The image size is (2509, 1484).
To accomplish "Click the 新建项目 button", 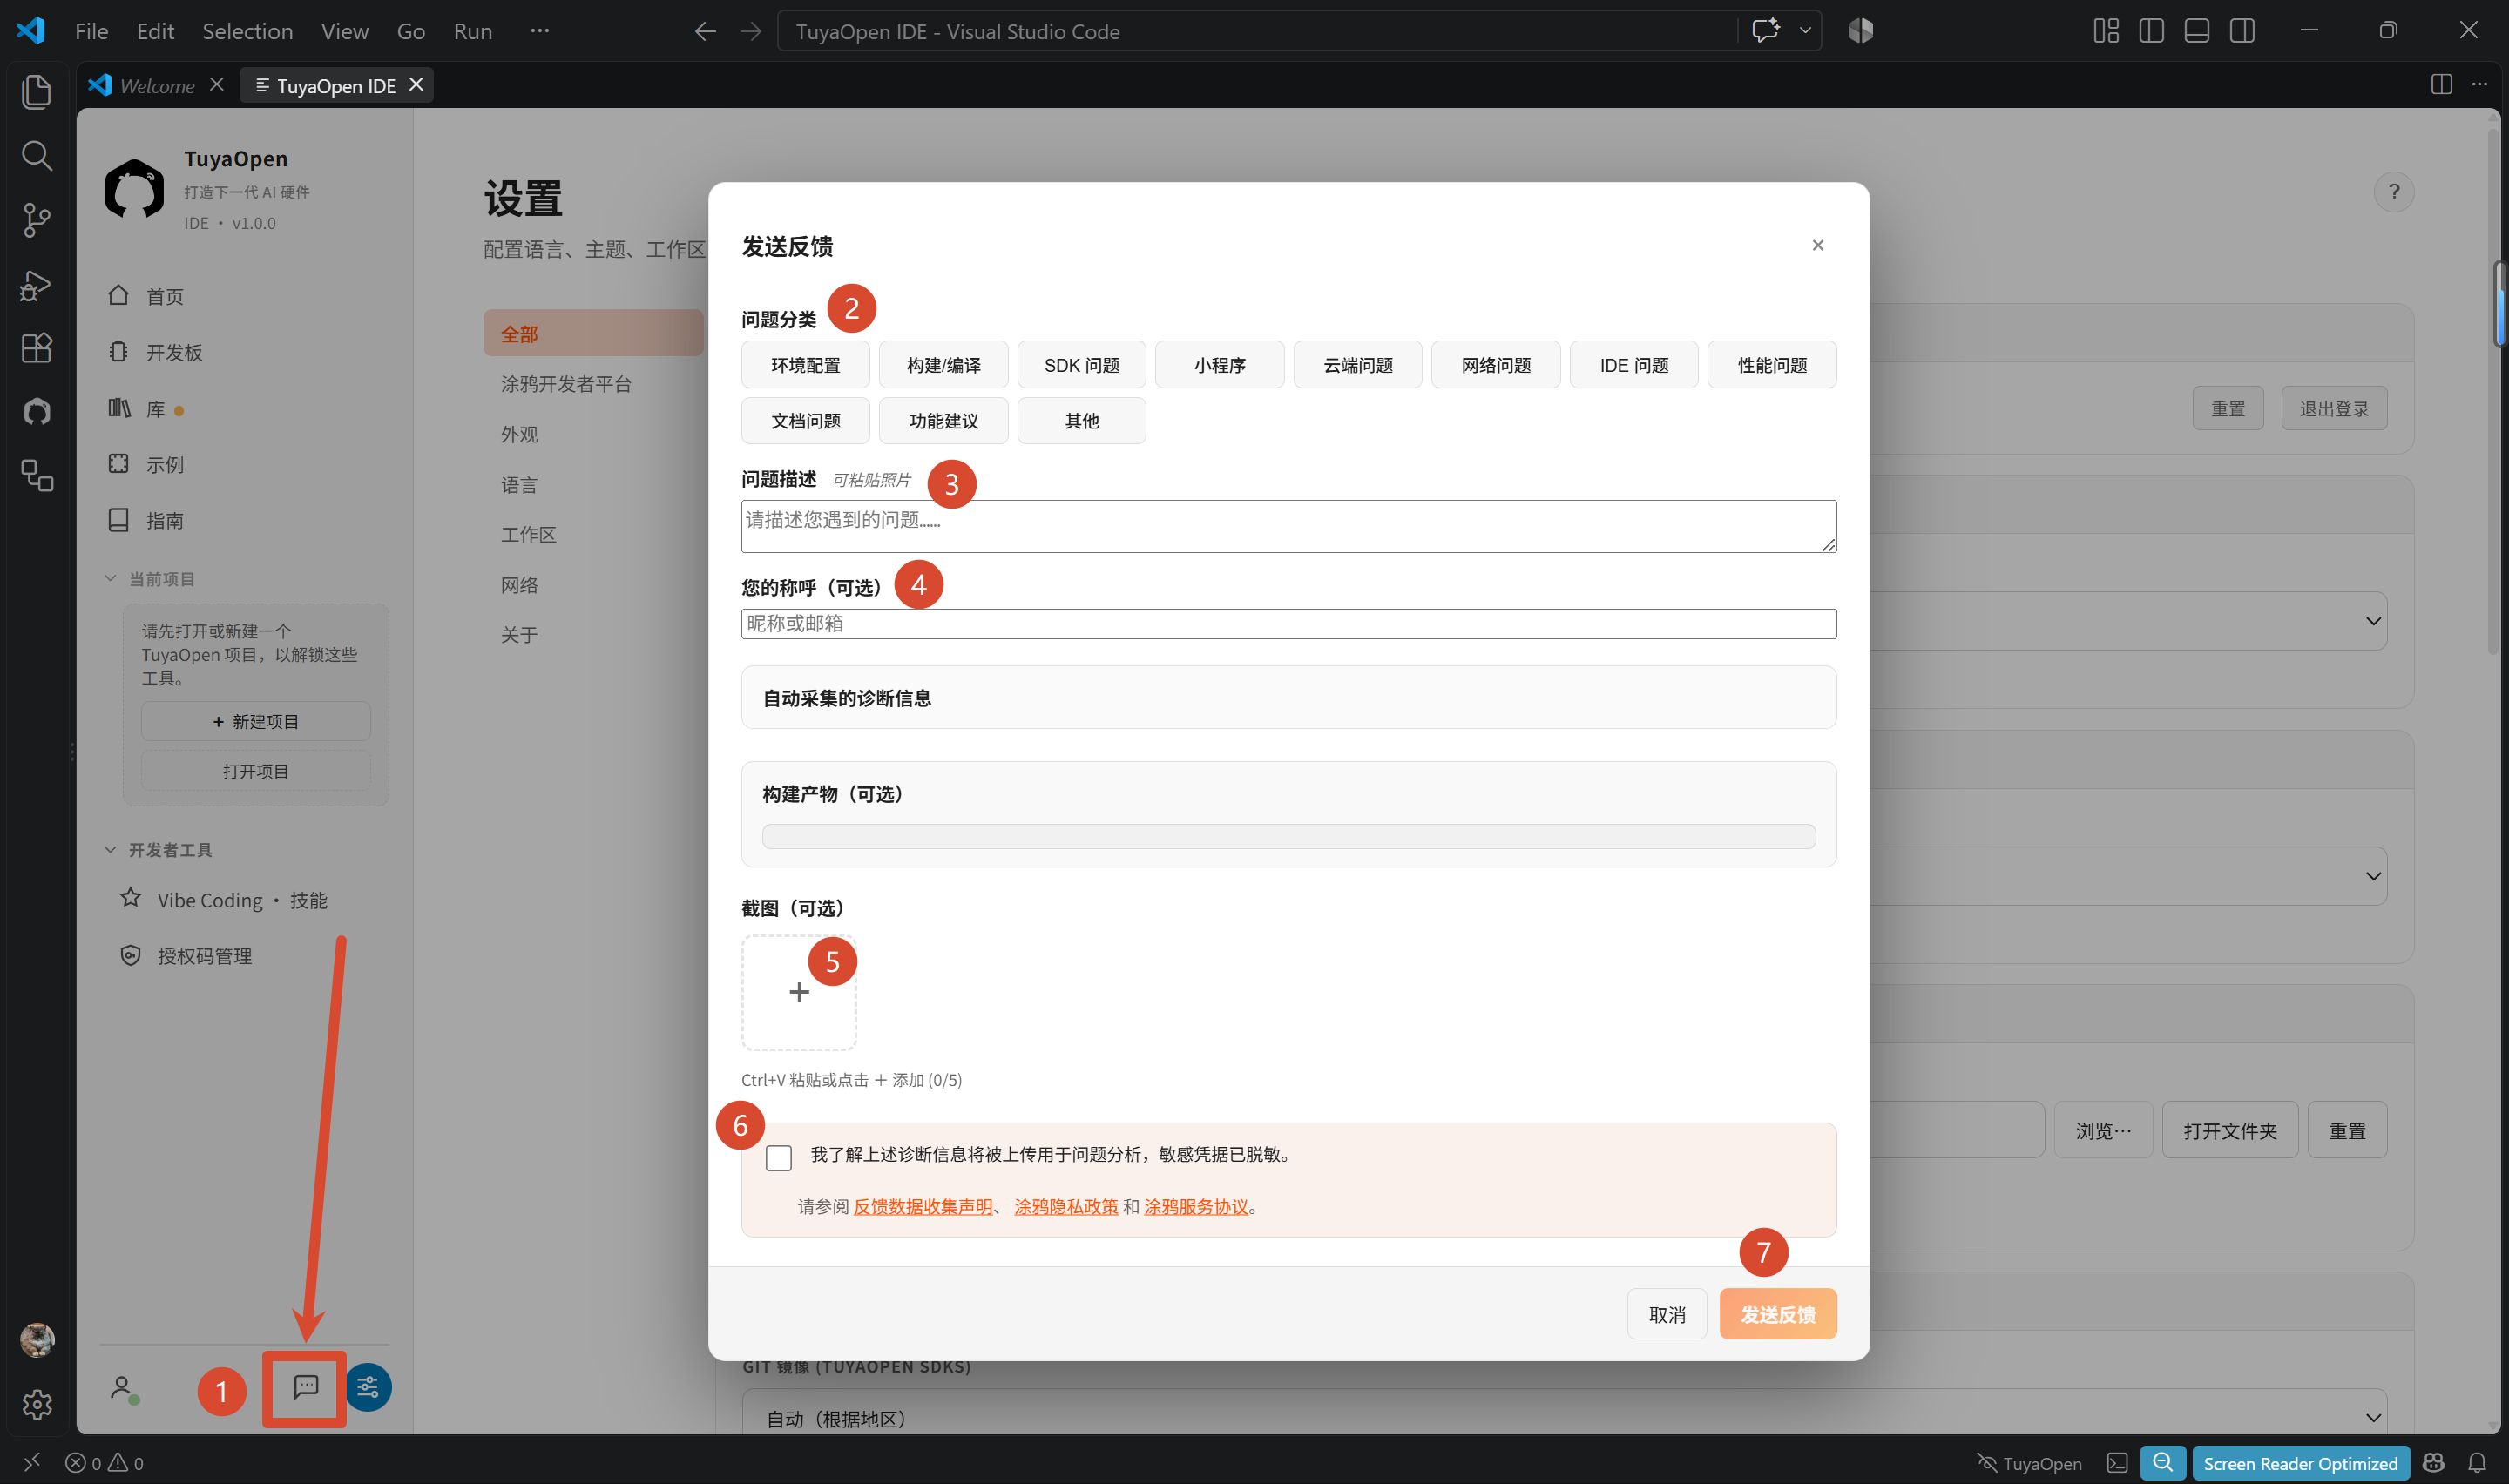I will click(256, 721).
